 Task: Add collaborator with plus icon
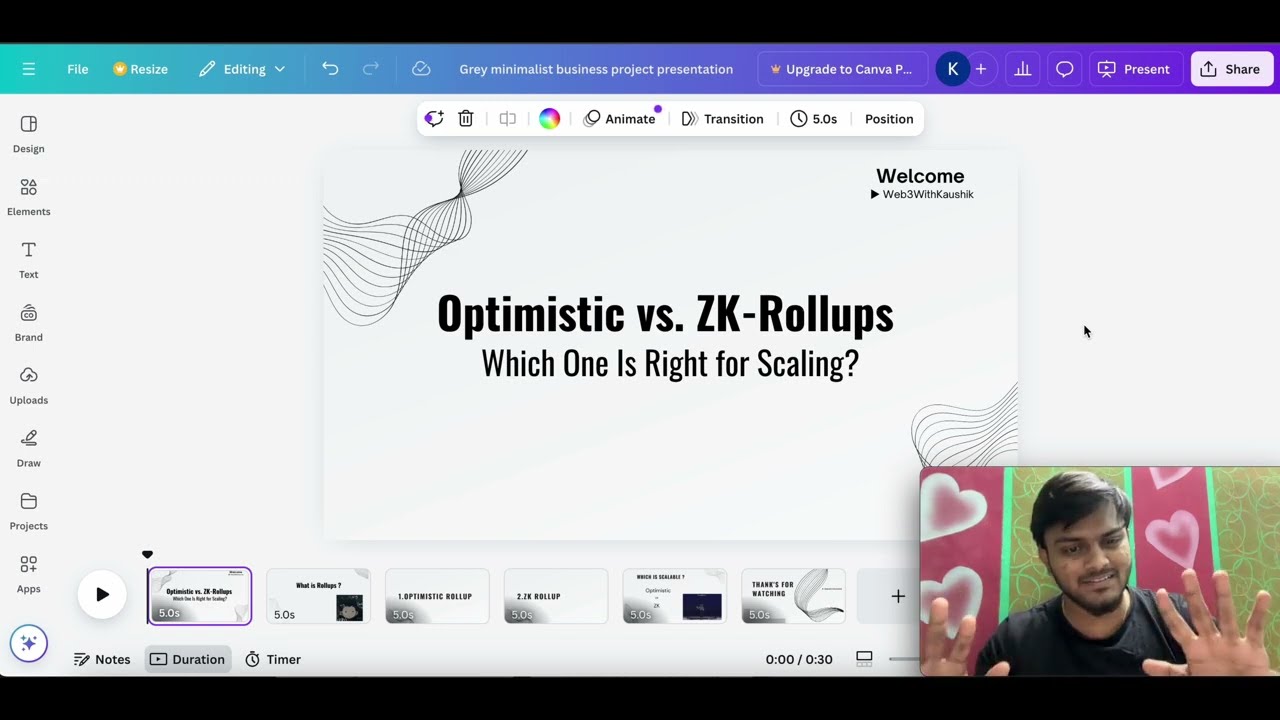pyautogui.click(x=981, y=69)
